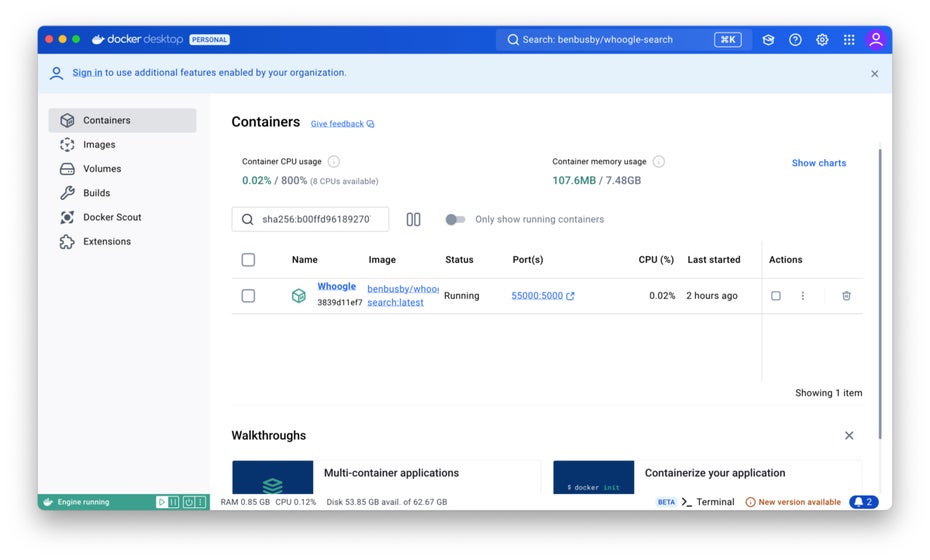Click the Port(s) column header
930x560 pixels.
click(x=527, y=260)
